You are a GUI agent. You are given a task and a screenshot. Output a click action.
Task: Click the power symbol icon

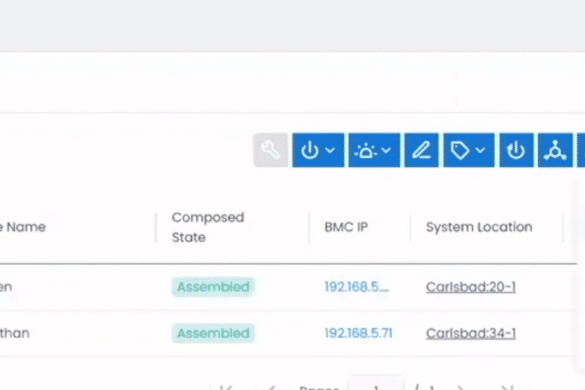point(310,150)
